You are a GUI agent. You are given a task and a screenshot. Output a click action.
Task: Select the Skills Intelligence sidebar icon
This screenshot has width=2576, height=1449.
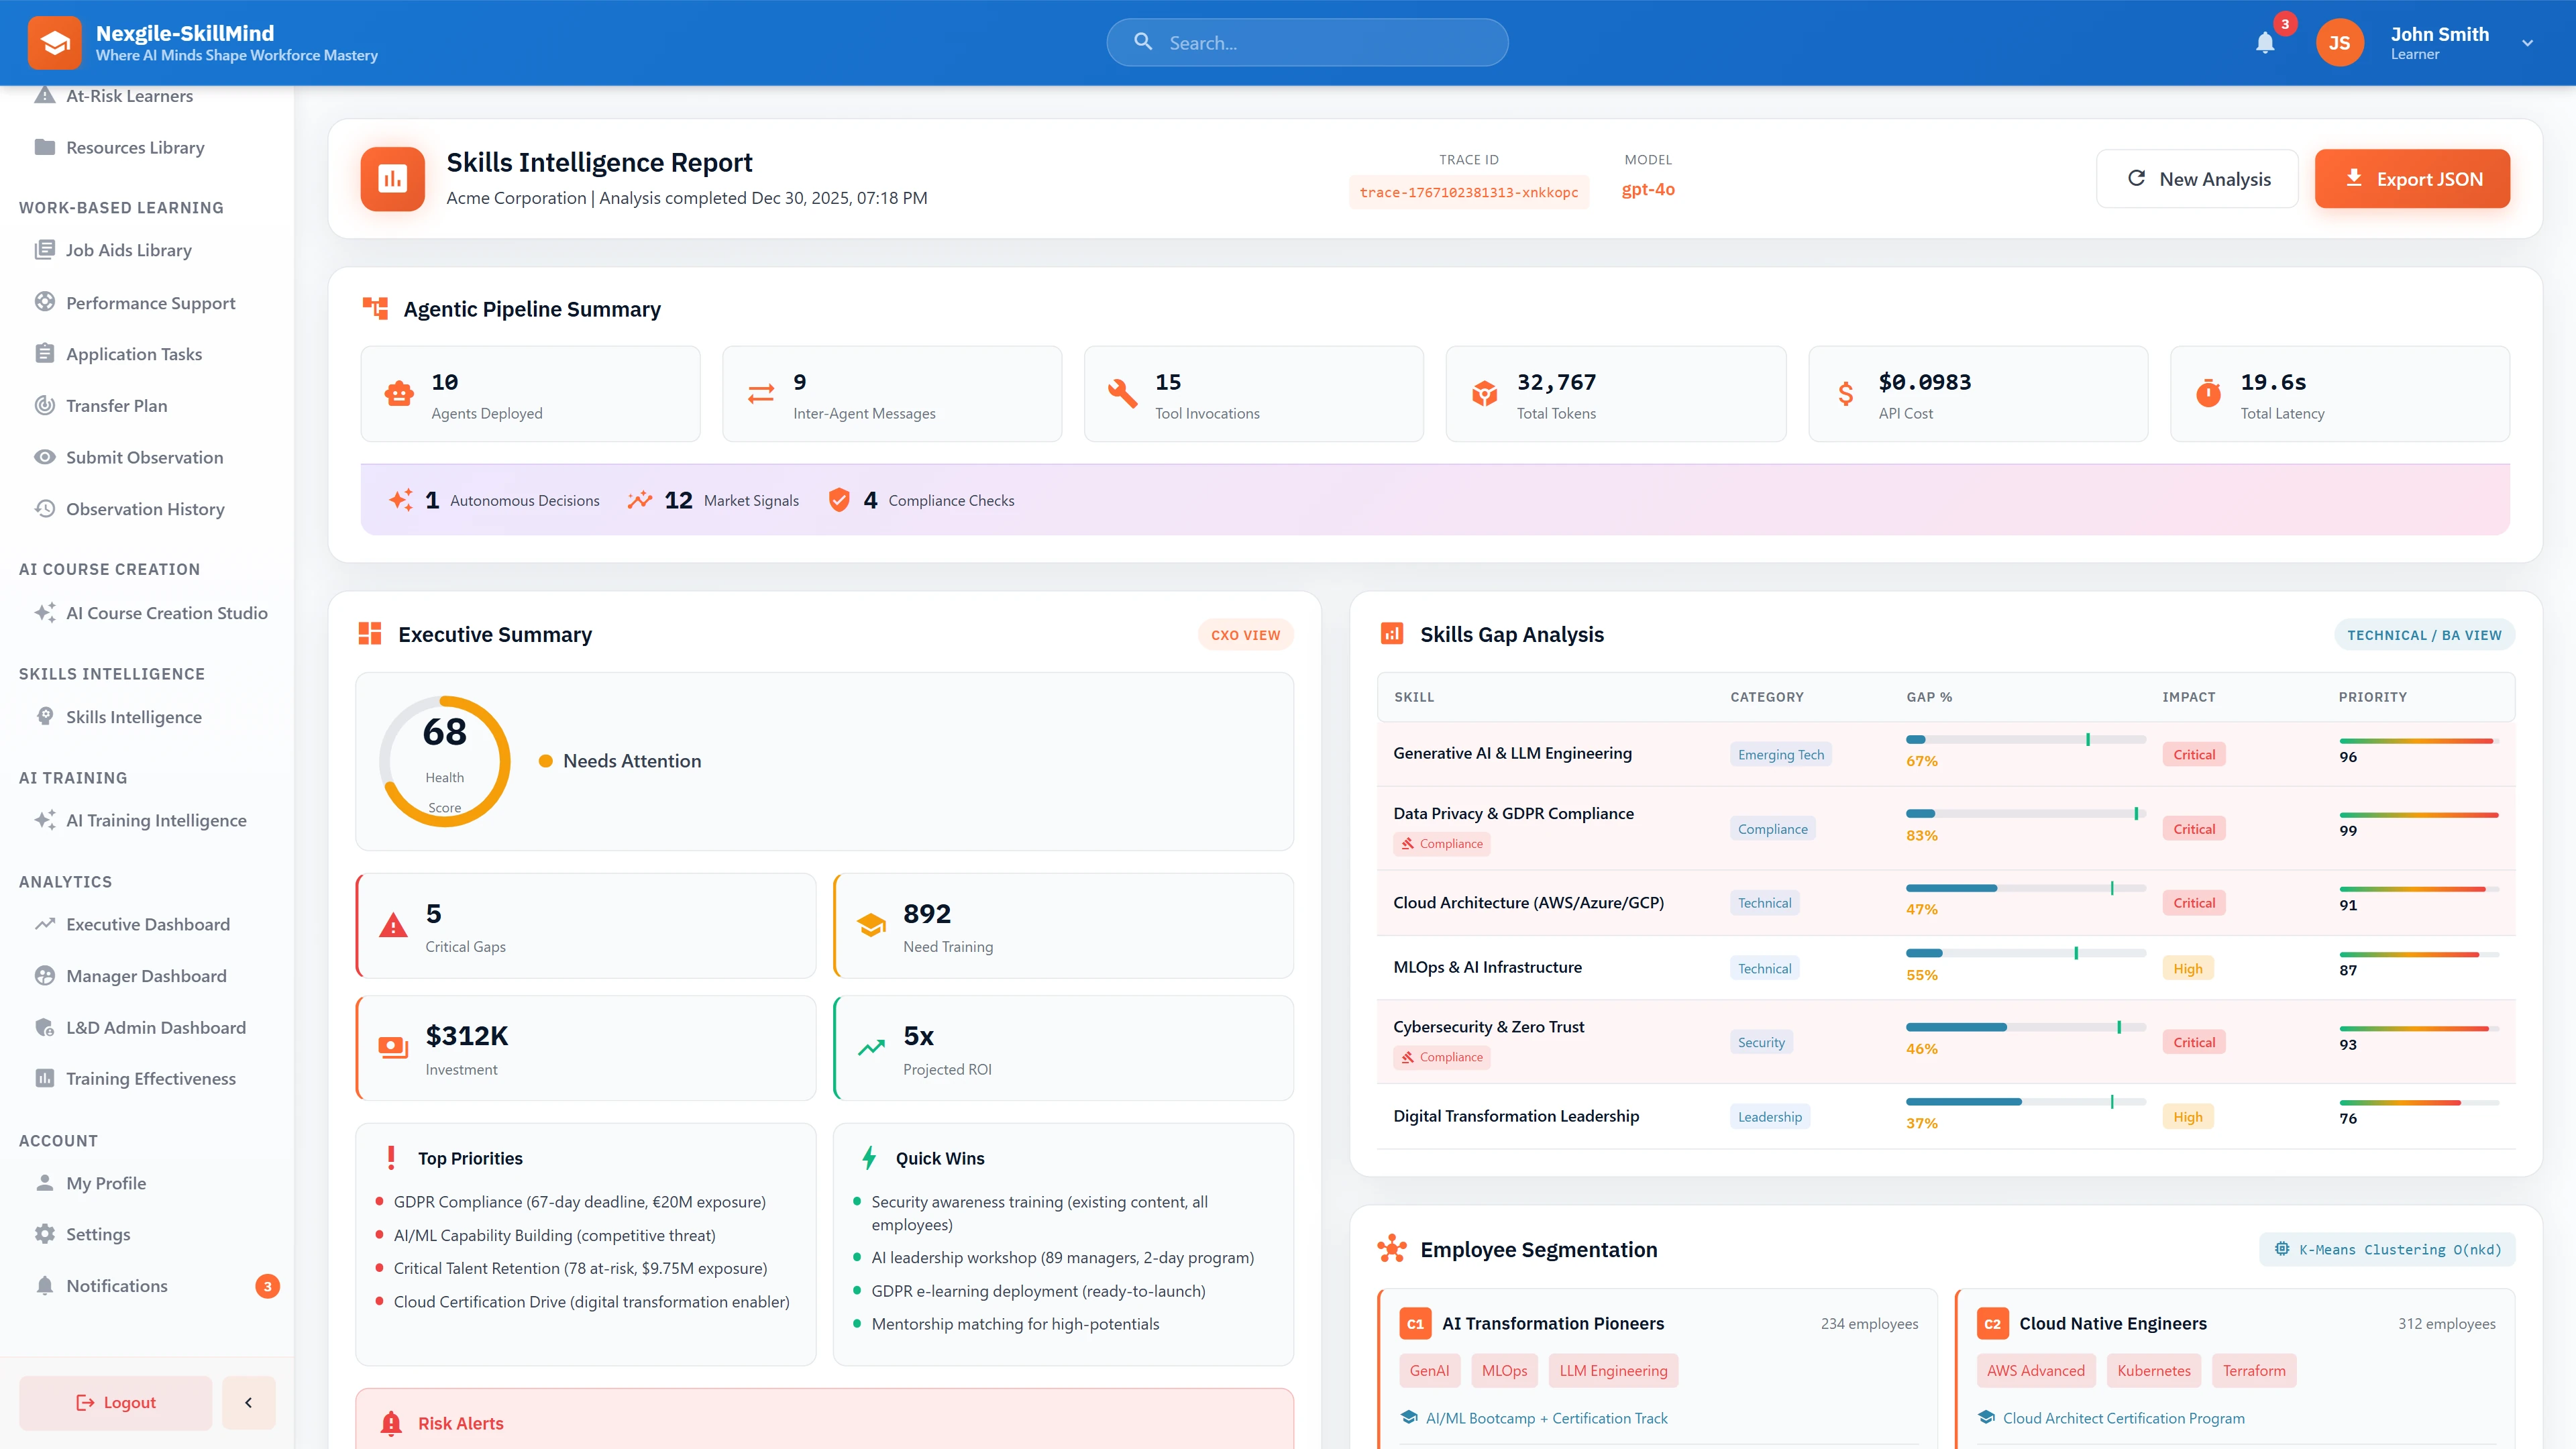pos(45,716)
